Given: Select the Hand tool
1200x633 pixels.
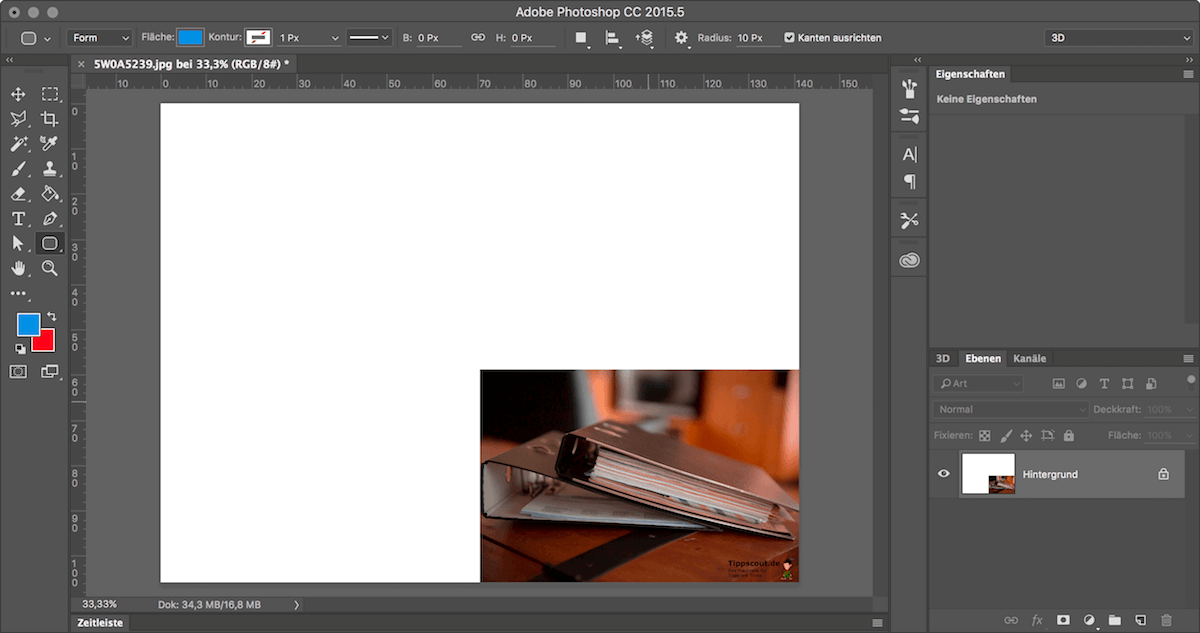Looking at the screenshot, I should 18,268.
